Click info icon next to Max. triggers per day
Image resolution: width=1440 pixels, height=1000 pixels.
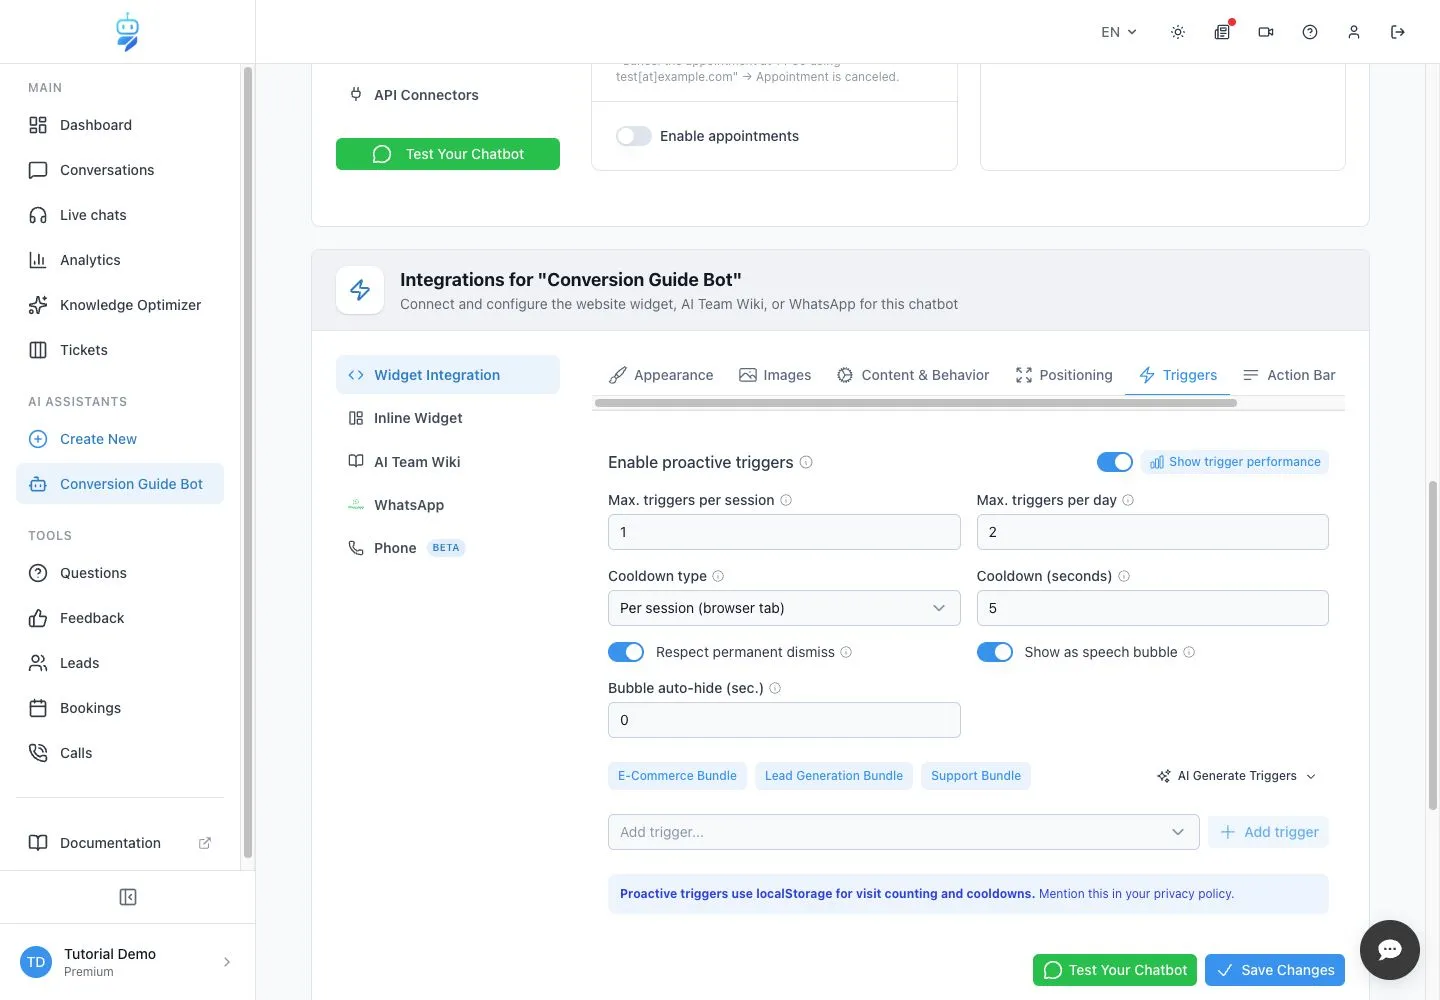[x=1128, y=500]
